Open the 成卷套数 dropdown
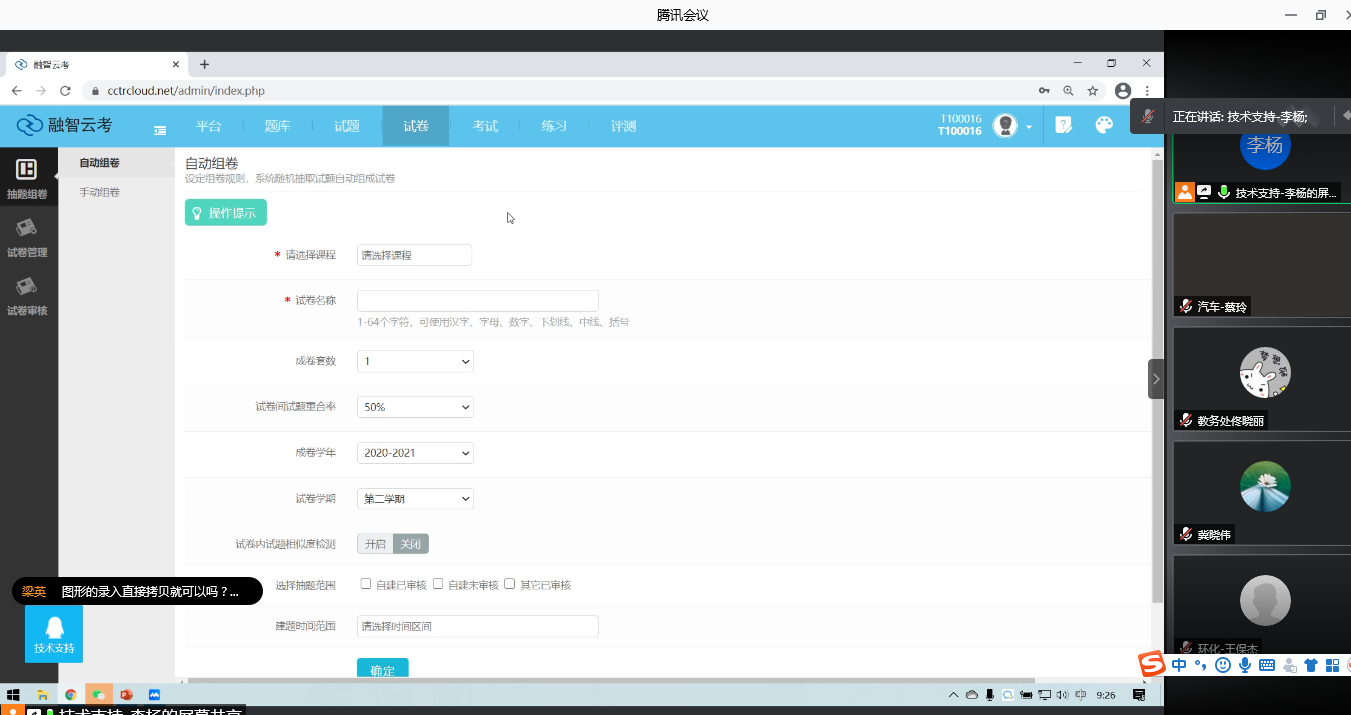This screenshot has height=715, width=1351. [415, 361]
